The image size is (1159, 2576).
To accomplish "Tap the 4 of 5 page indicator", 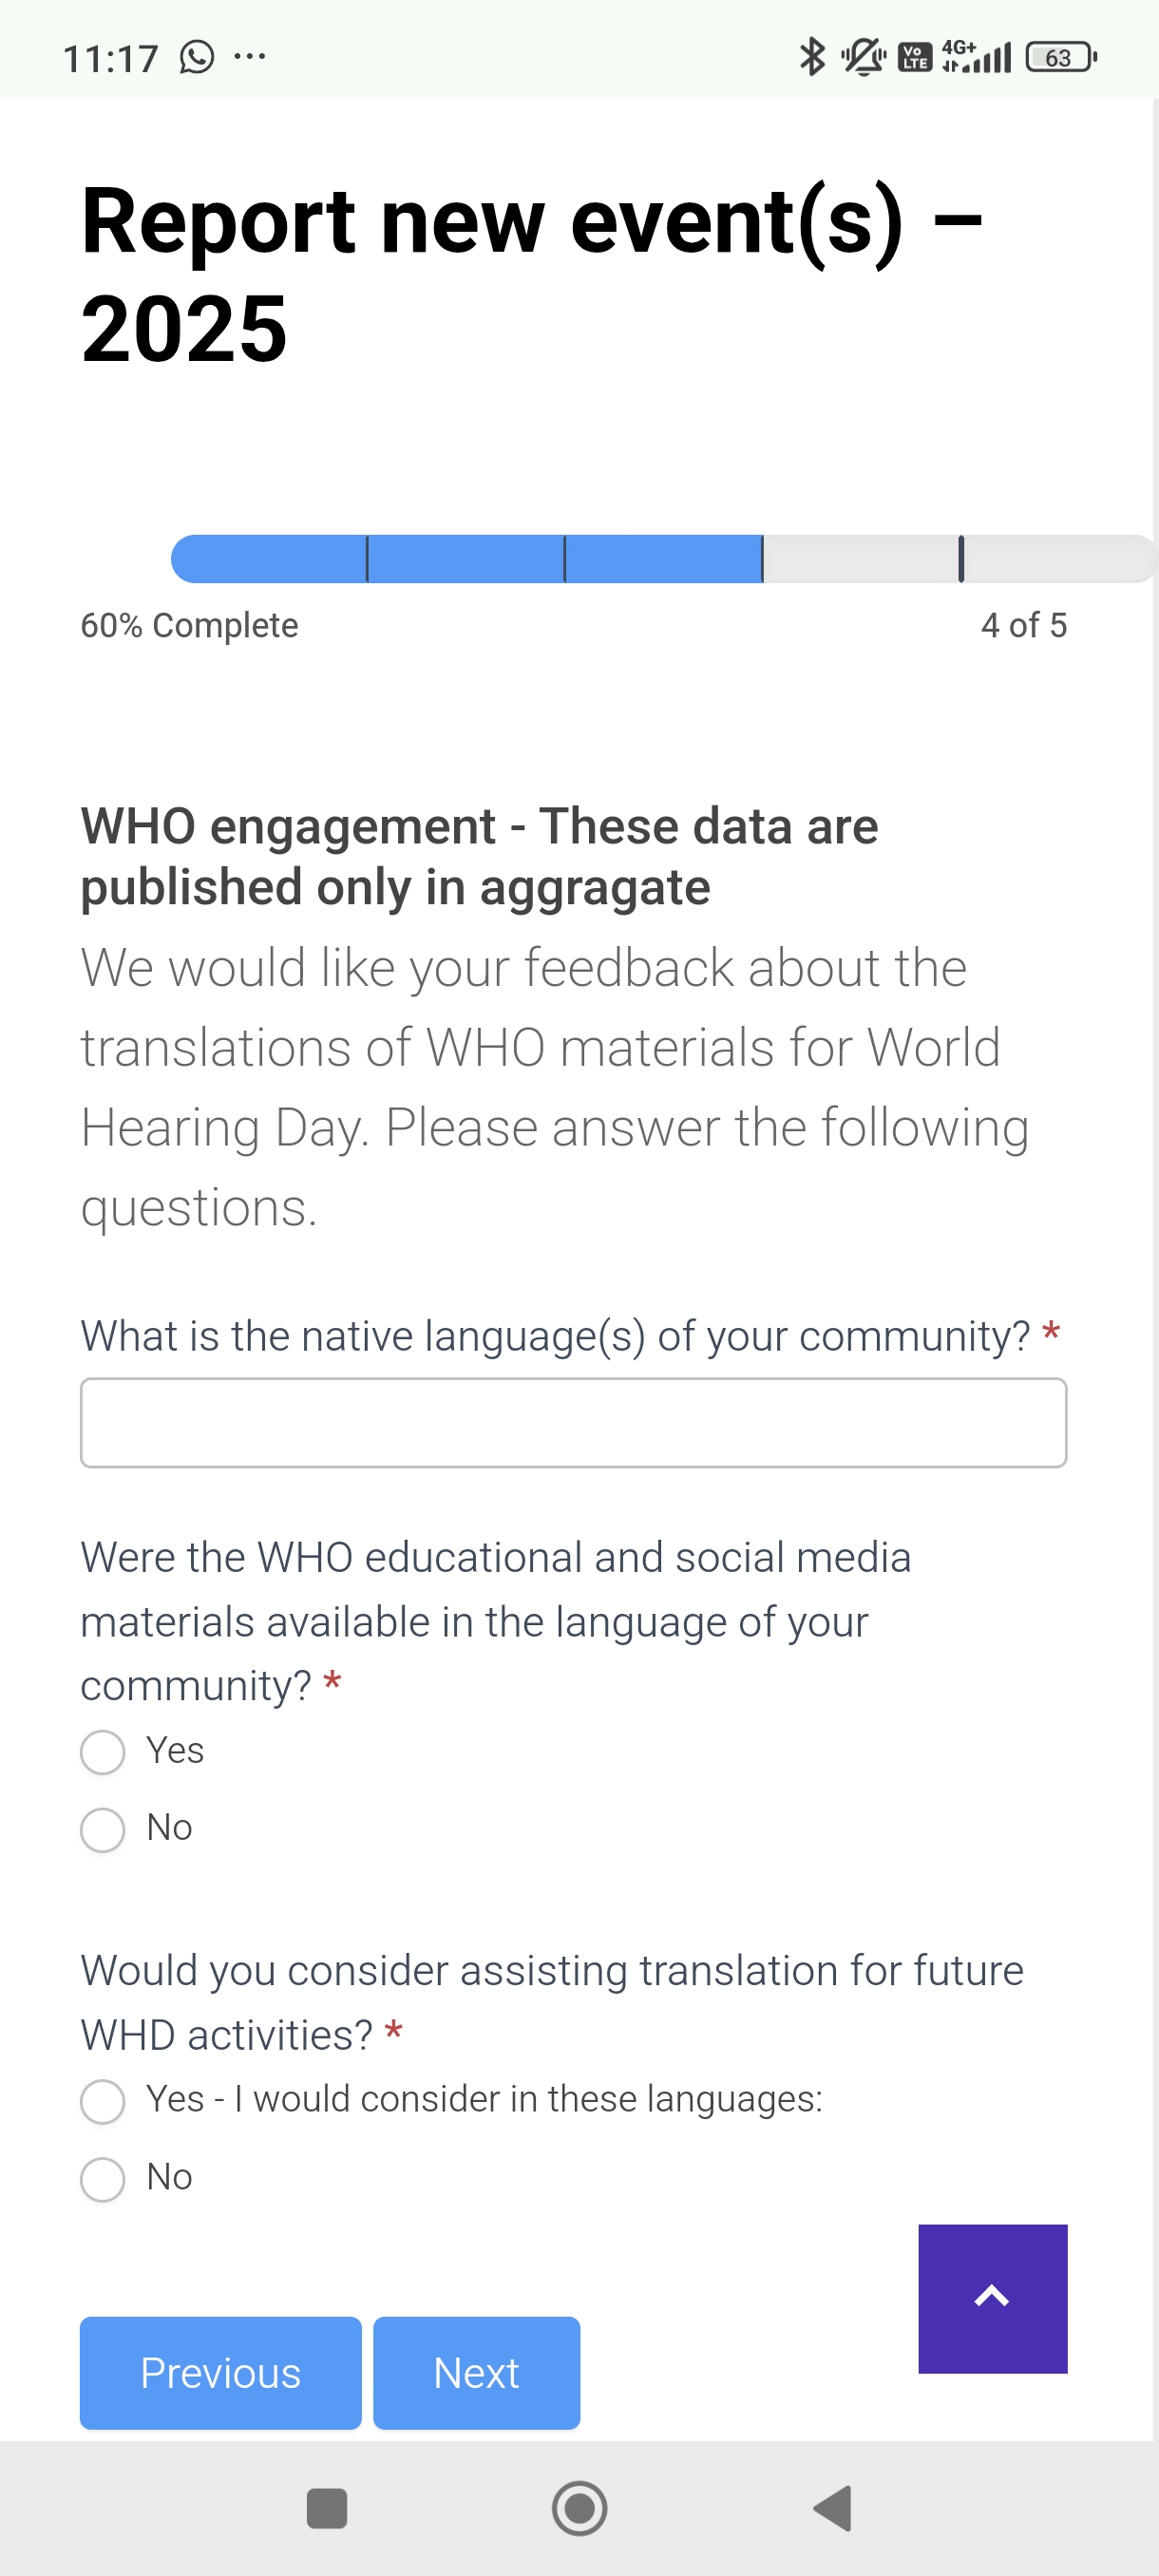I will click(x=1023, y=625).
